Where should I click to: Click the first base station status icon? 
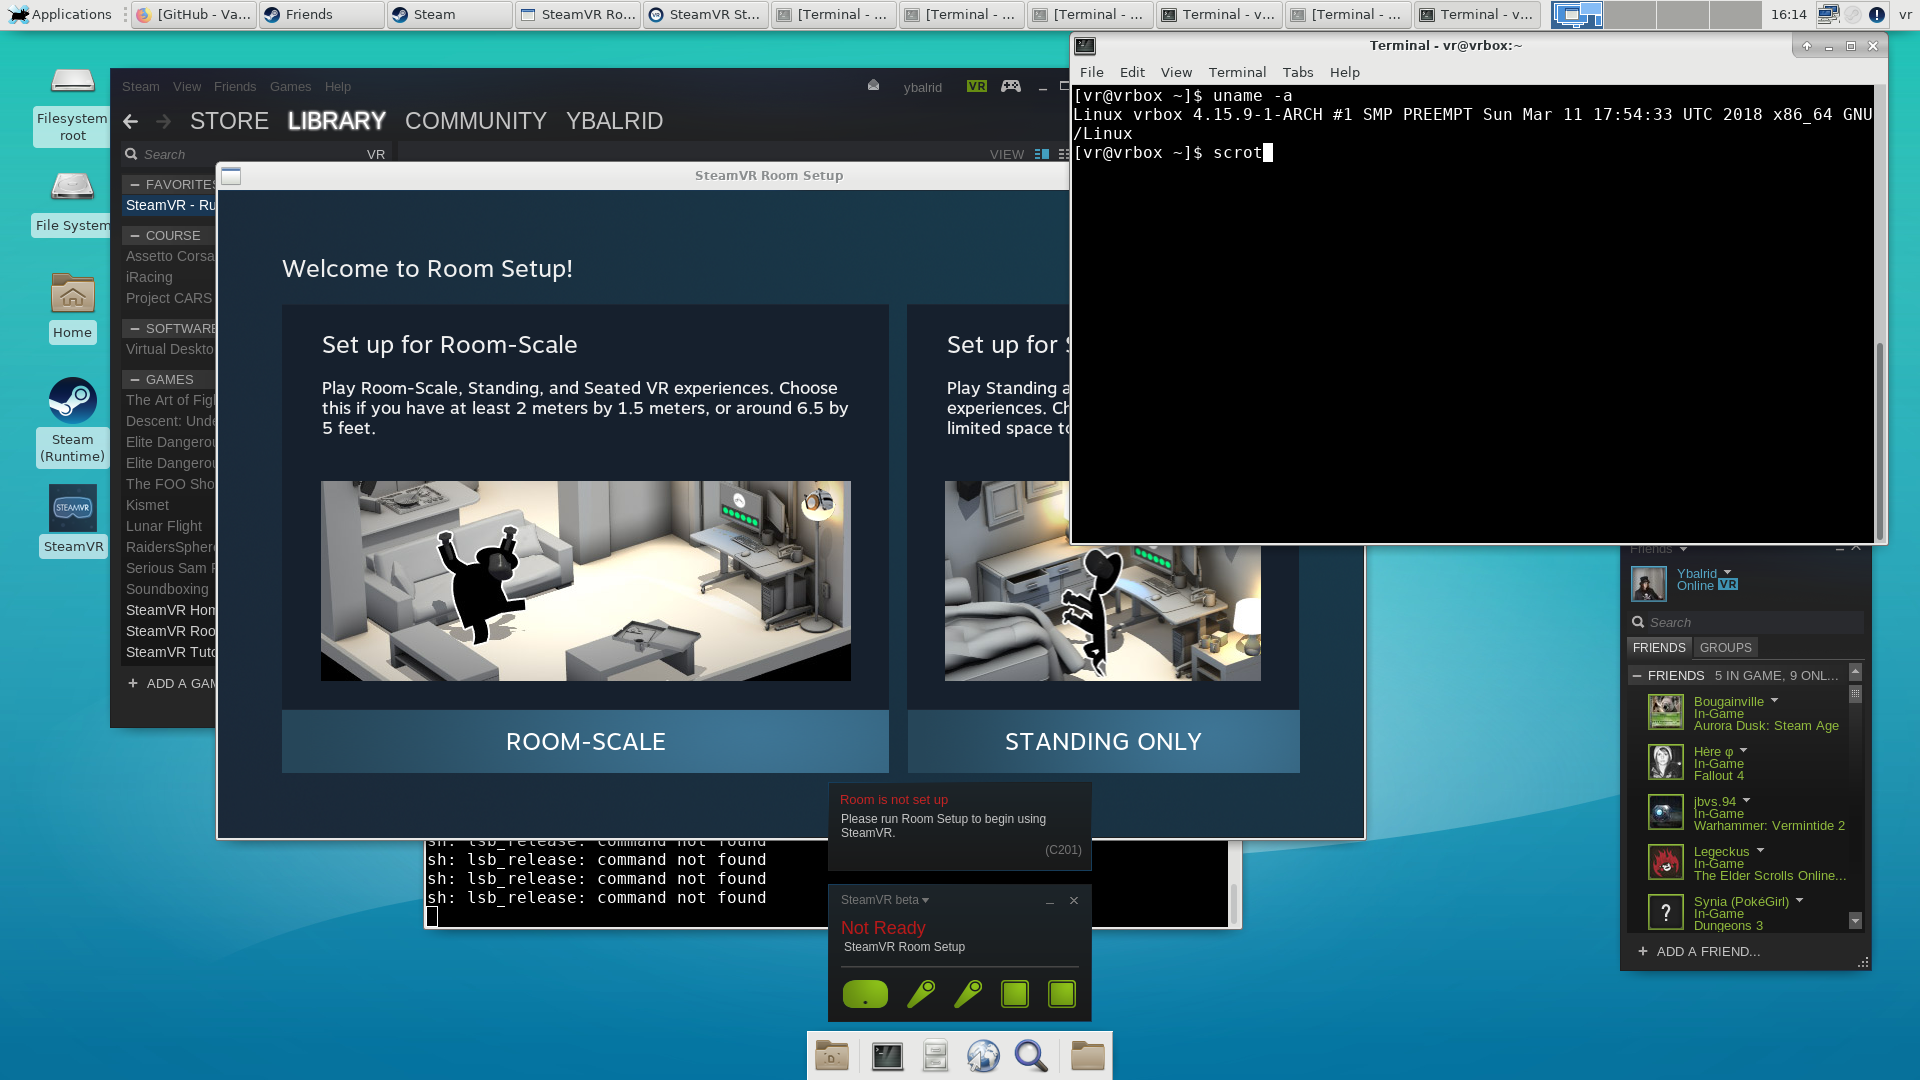point(1015,994)
